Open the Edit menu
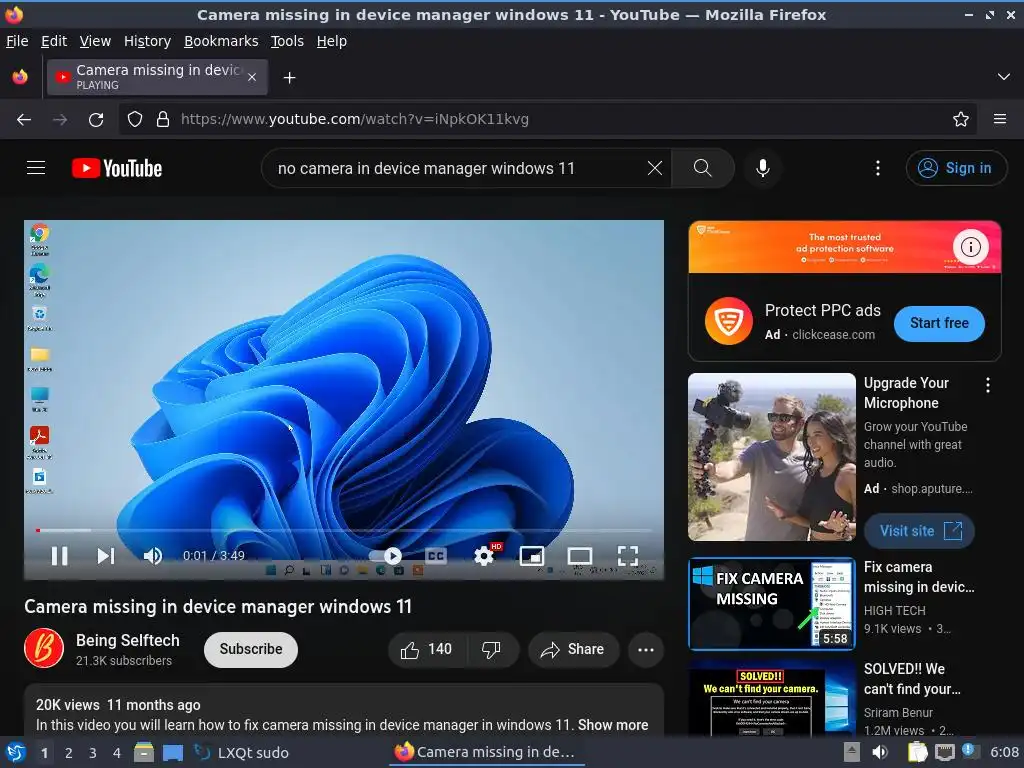Viewport: 1024px width, 768px height. coord(54,41)
